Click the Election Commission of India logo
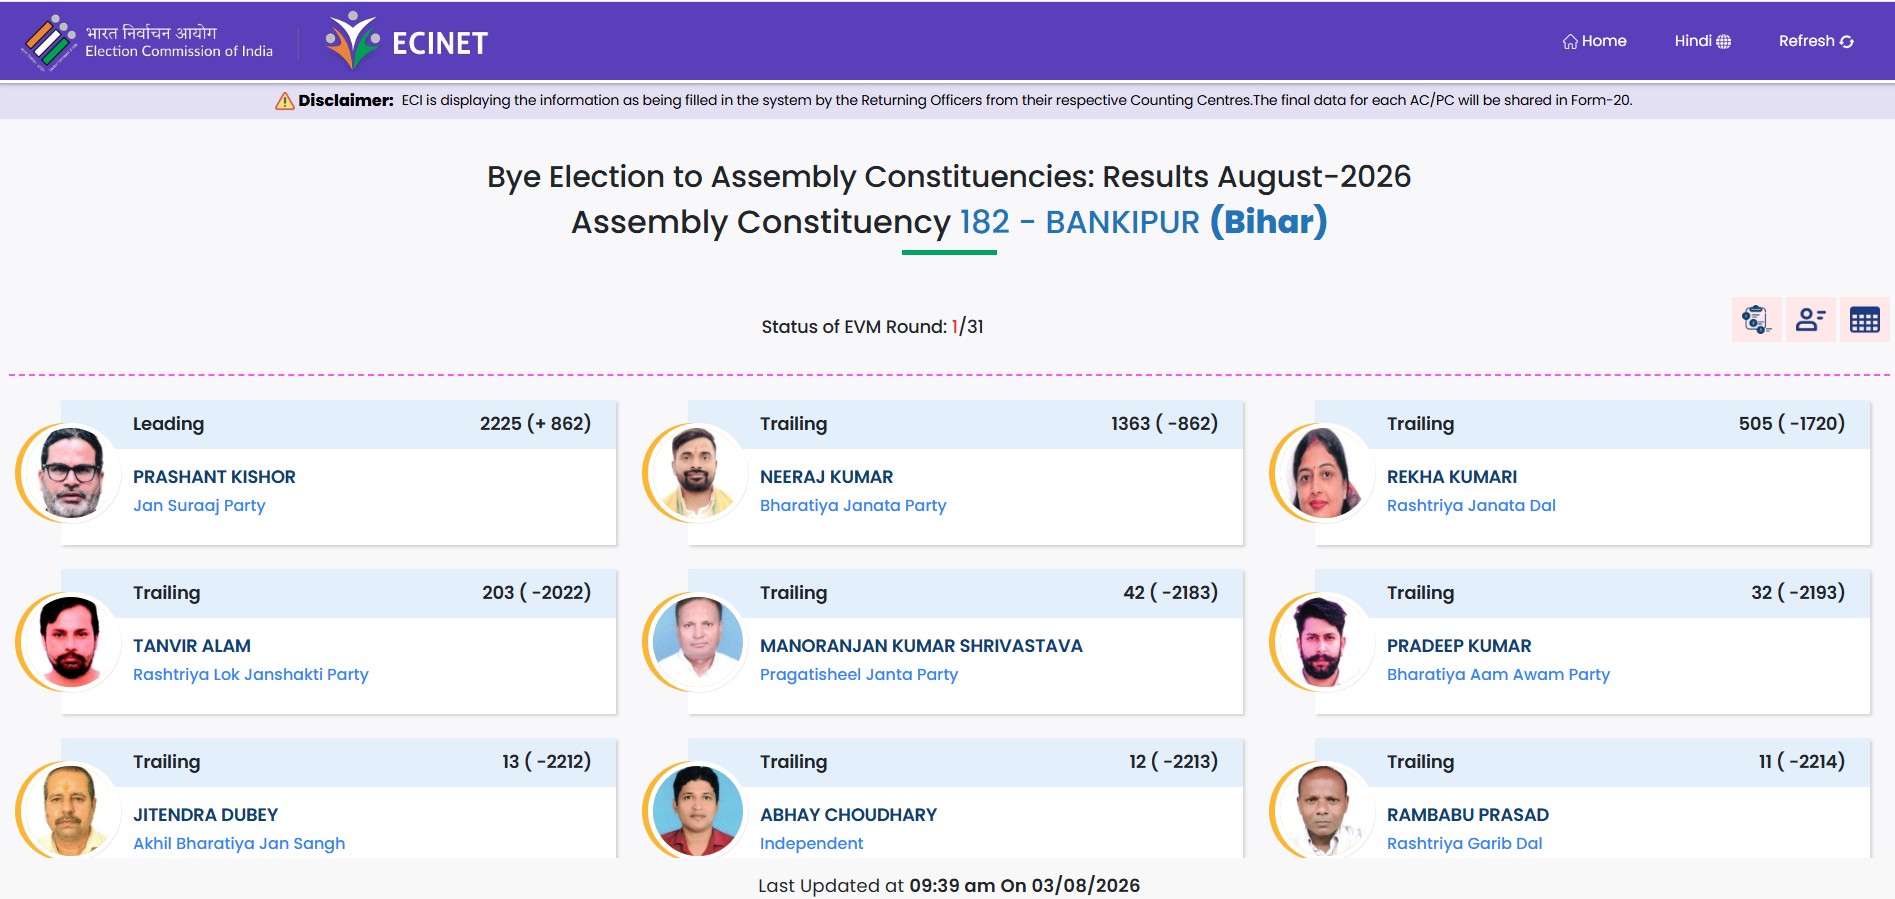This screenshot has height=899, width=1895. (x=148, y=42)
